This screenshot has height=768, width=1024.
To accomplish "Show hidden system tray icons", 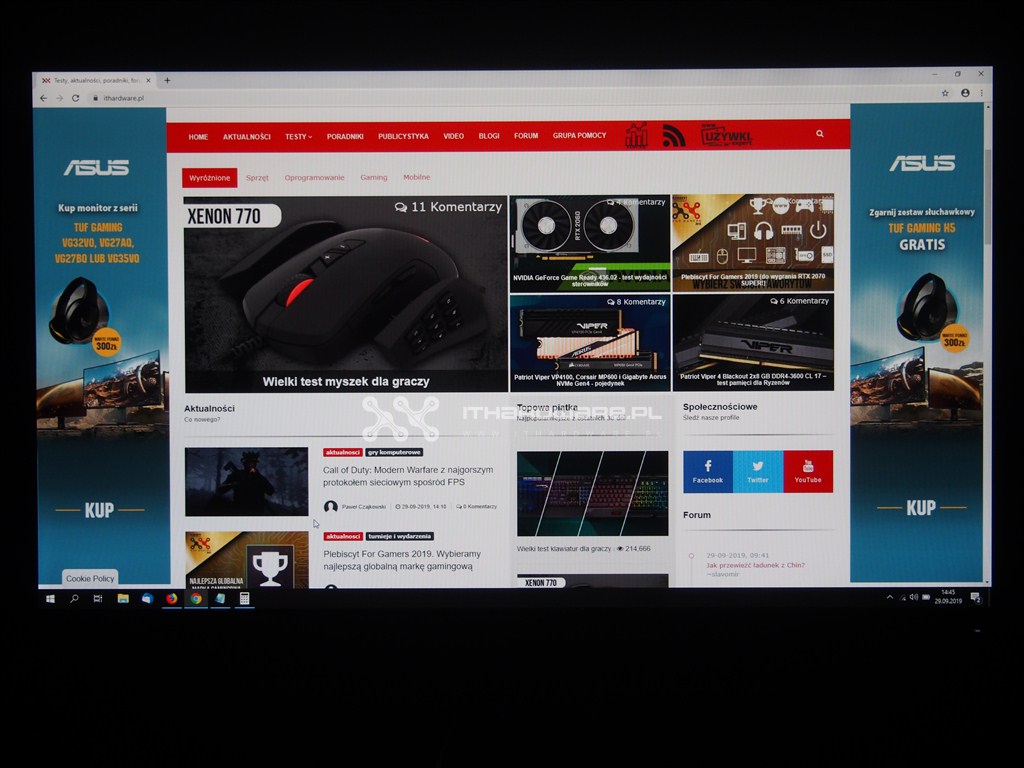I will (x=889, y=597).
